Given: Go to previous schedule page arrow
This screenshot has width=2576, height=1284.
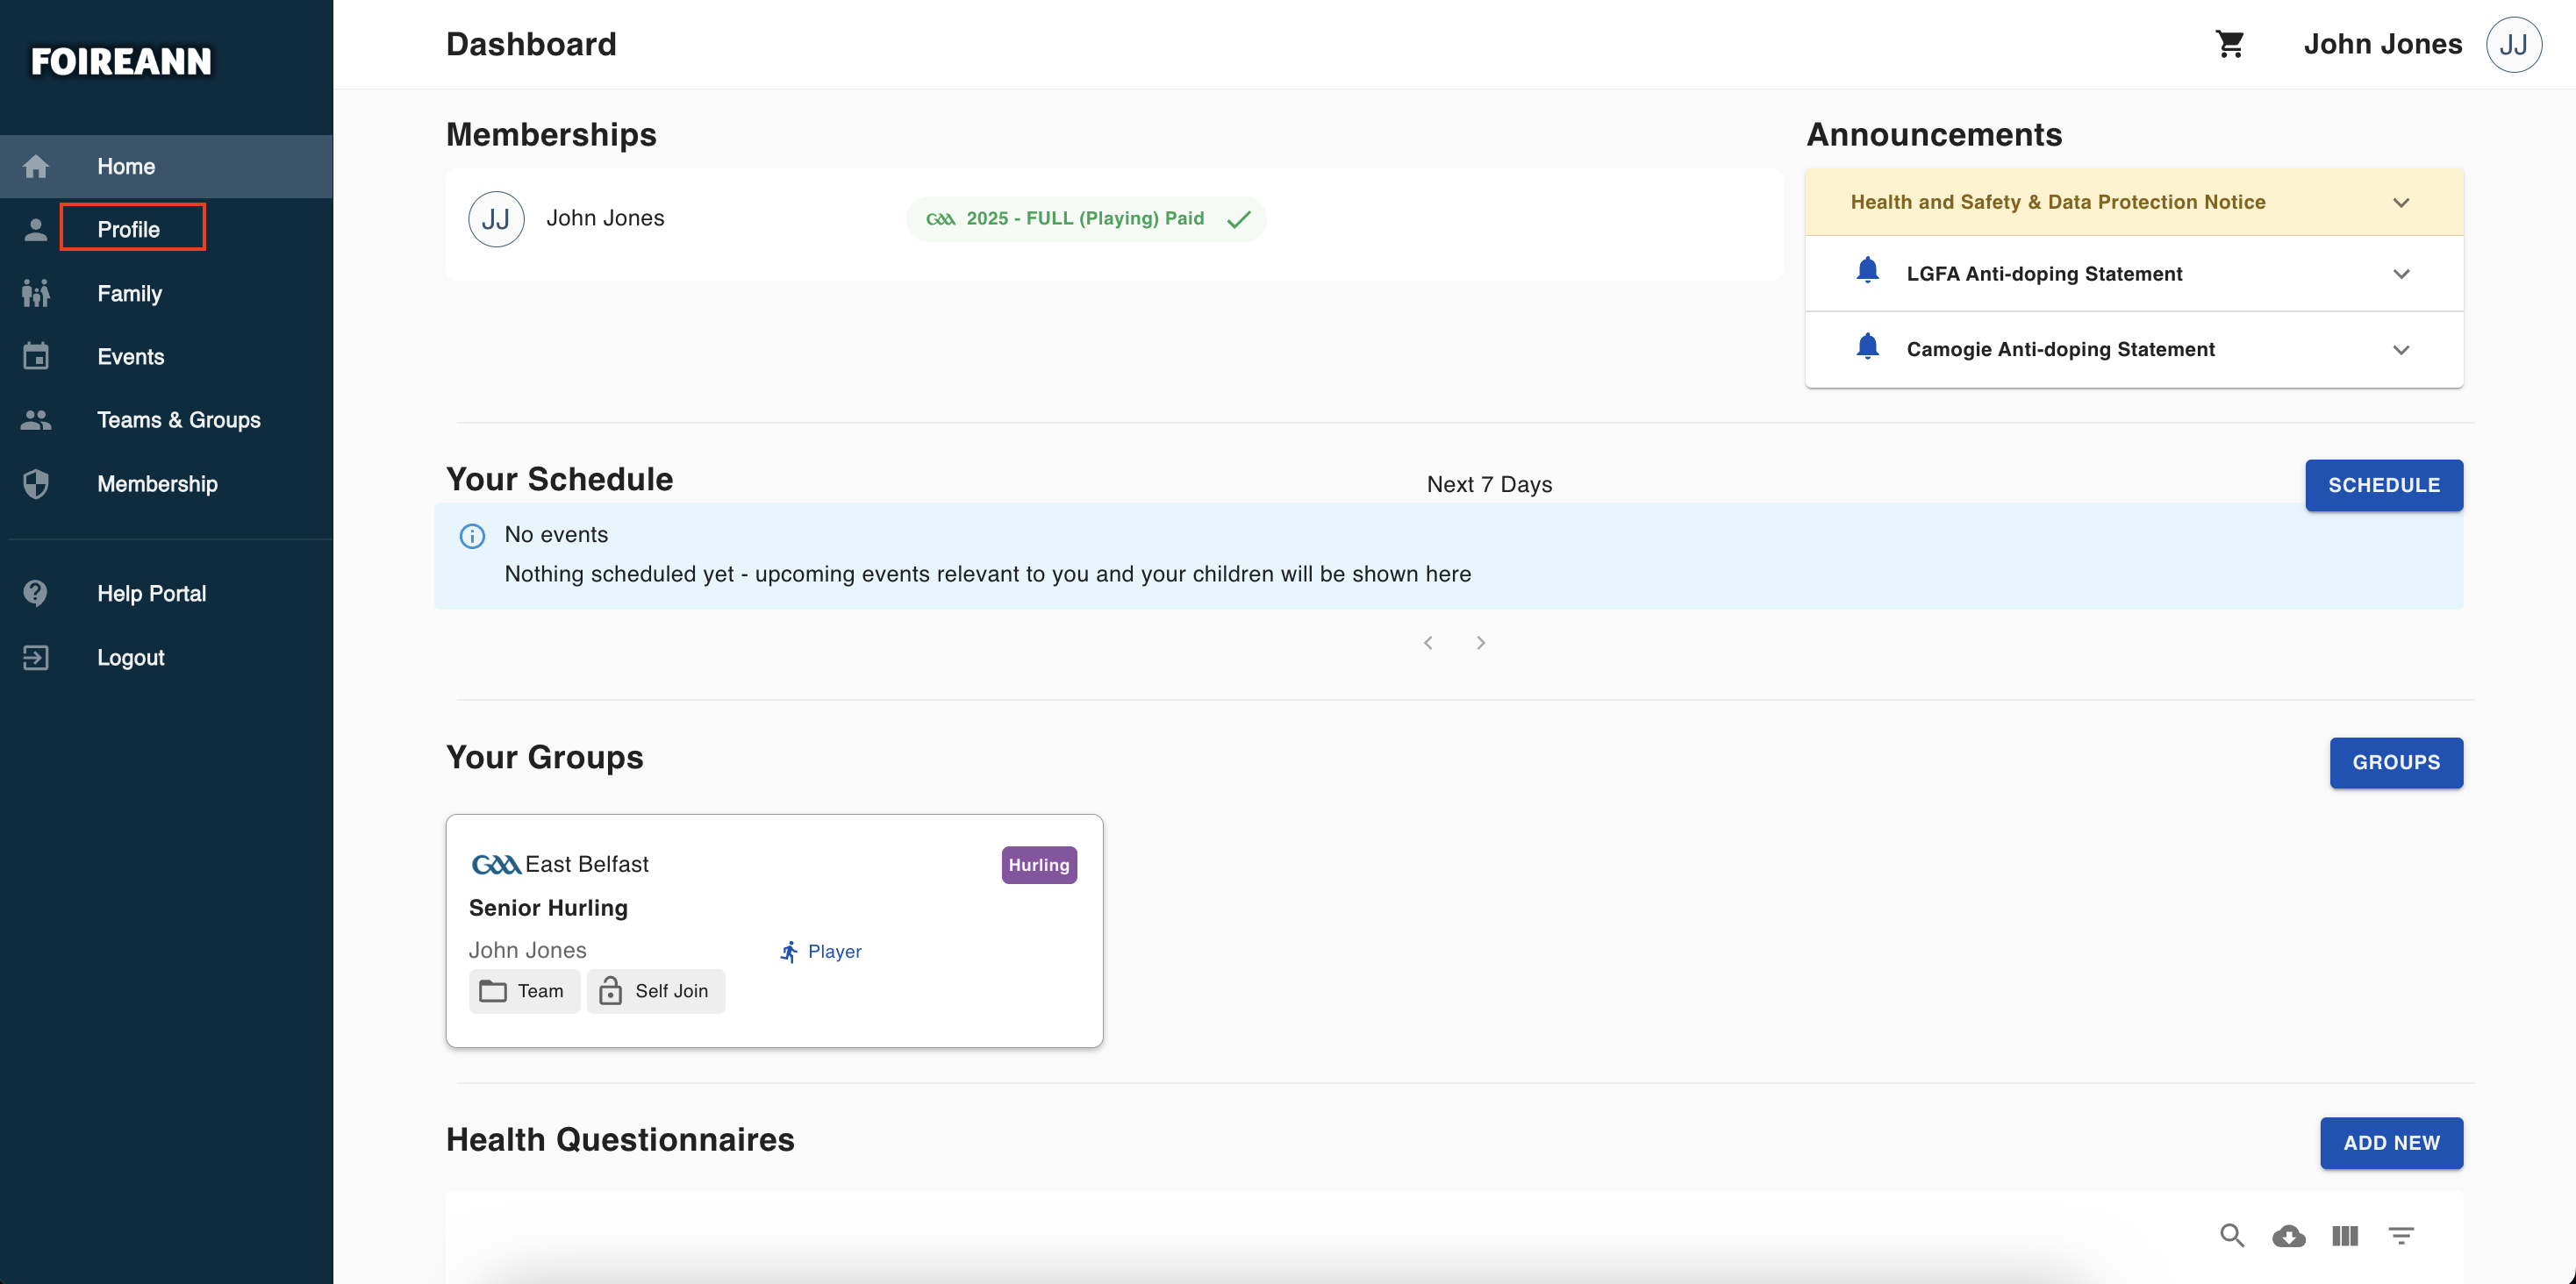Looking at the screenshot, I should point(1428,643).
